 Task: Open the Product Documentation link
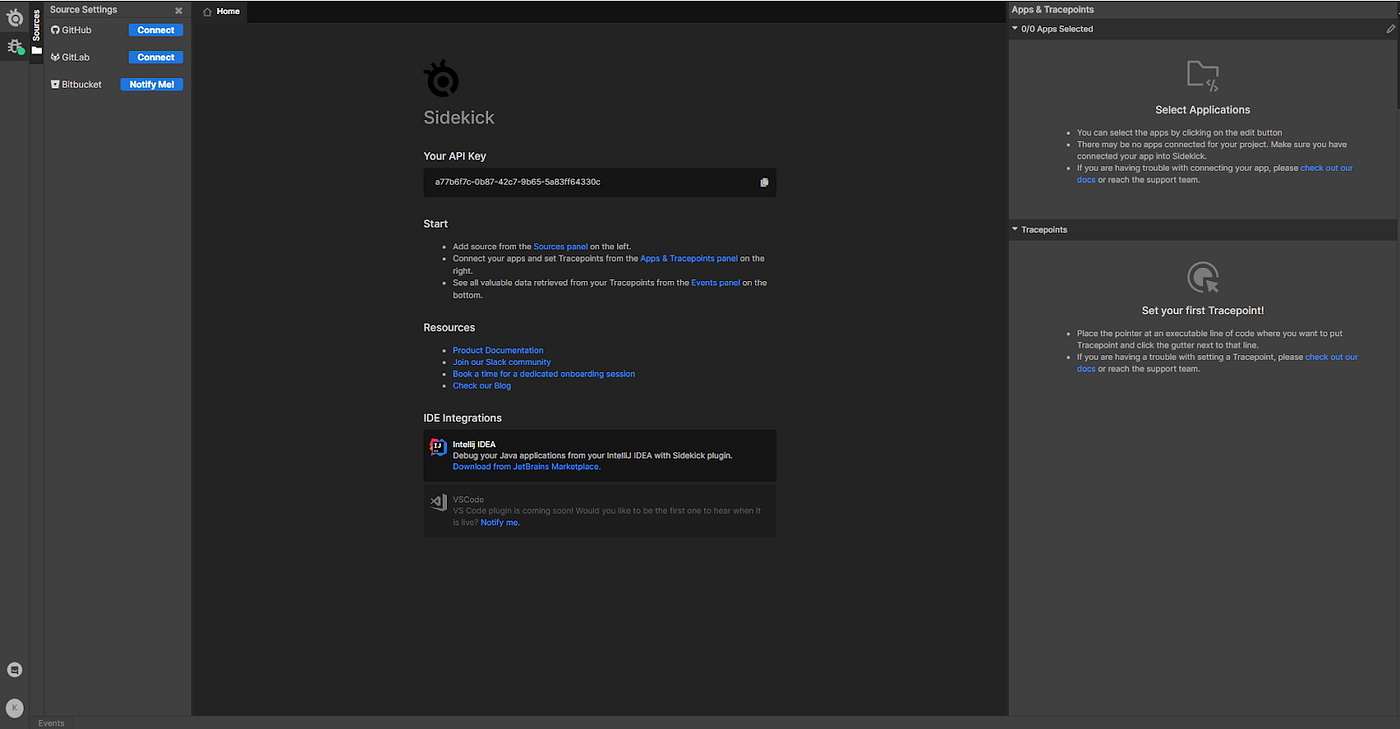(498, 350)
